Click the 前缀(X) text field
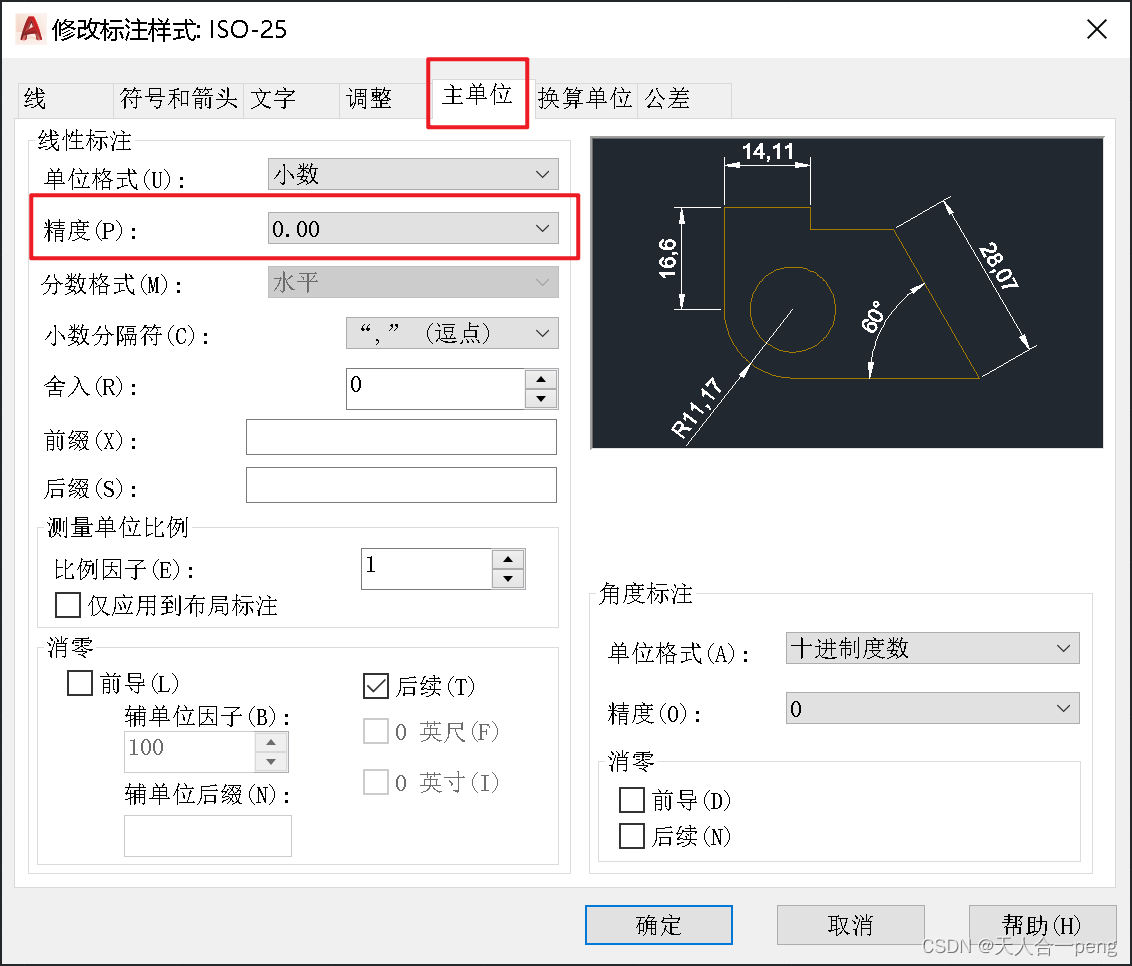Image resolution: width=1132 pixels, height=966 pixels. coord(401,437)
